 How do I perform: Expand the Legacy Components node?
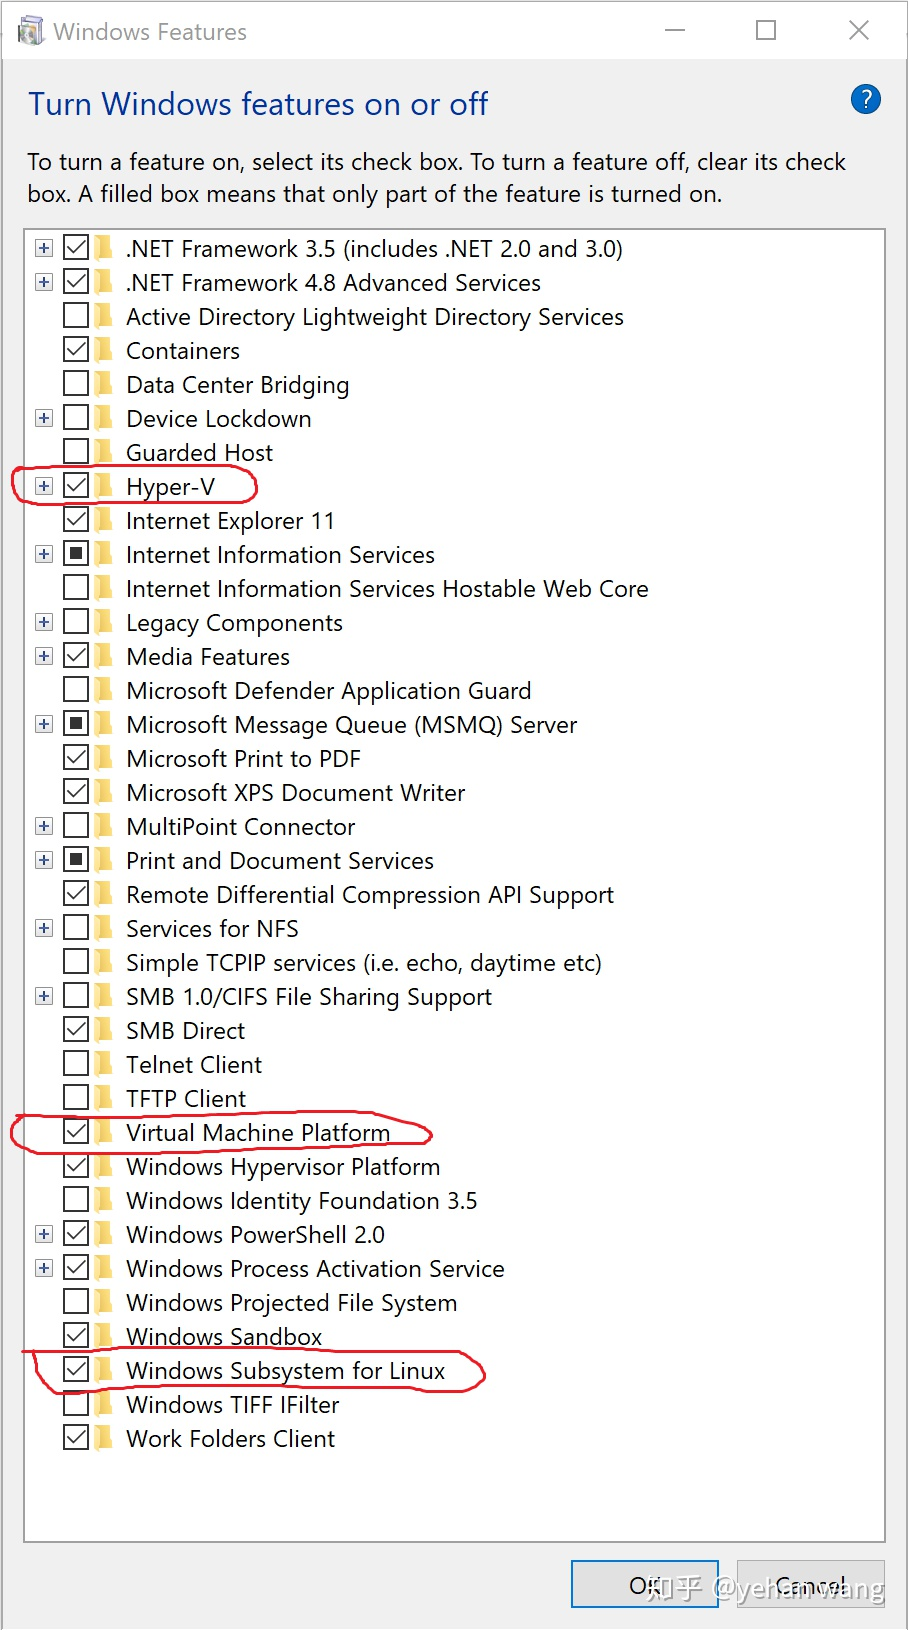click(44, 622)
